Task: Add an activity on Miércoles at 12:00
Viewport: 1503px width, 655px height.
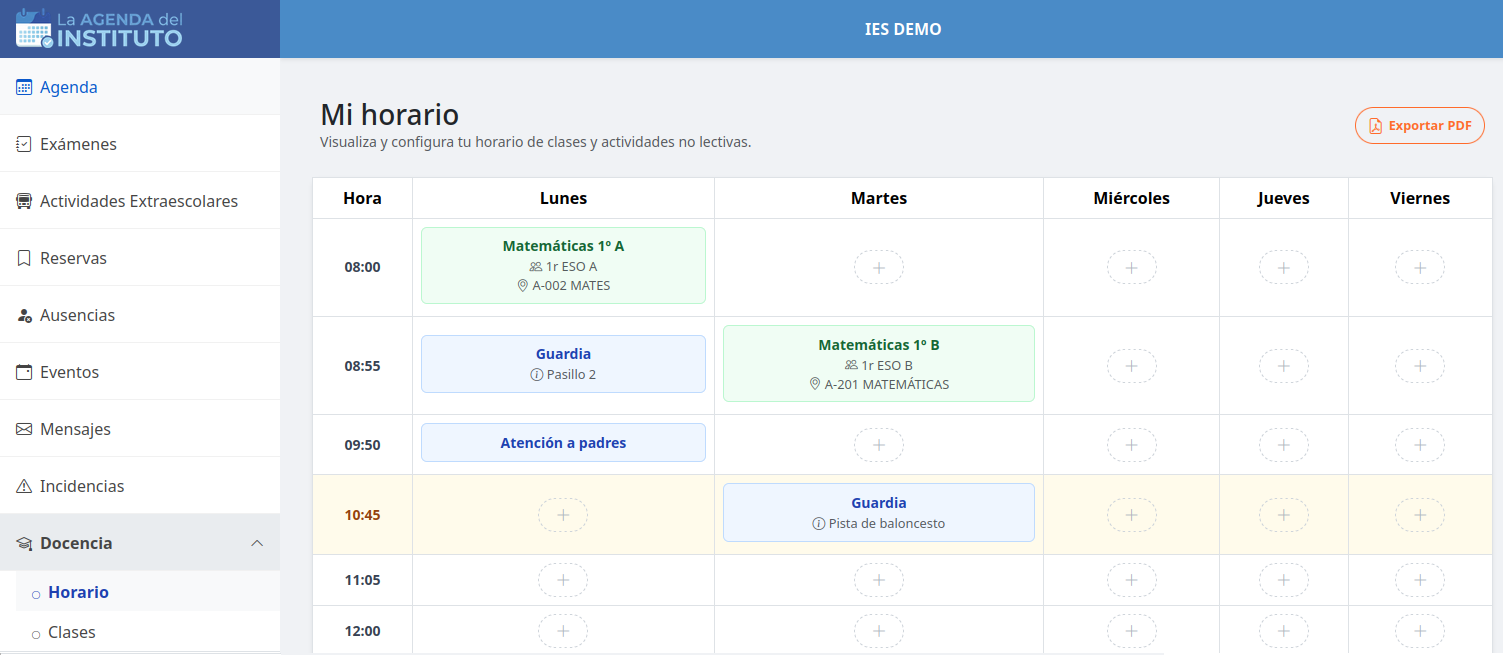Action: pyautogui.click(x=1132, y=631)
